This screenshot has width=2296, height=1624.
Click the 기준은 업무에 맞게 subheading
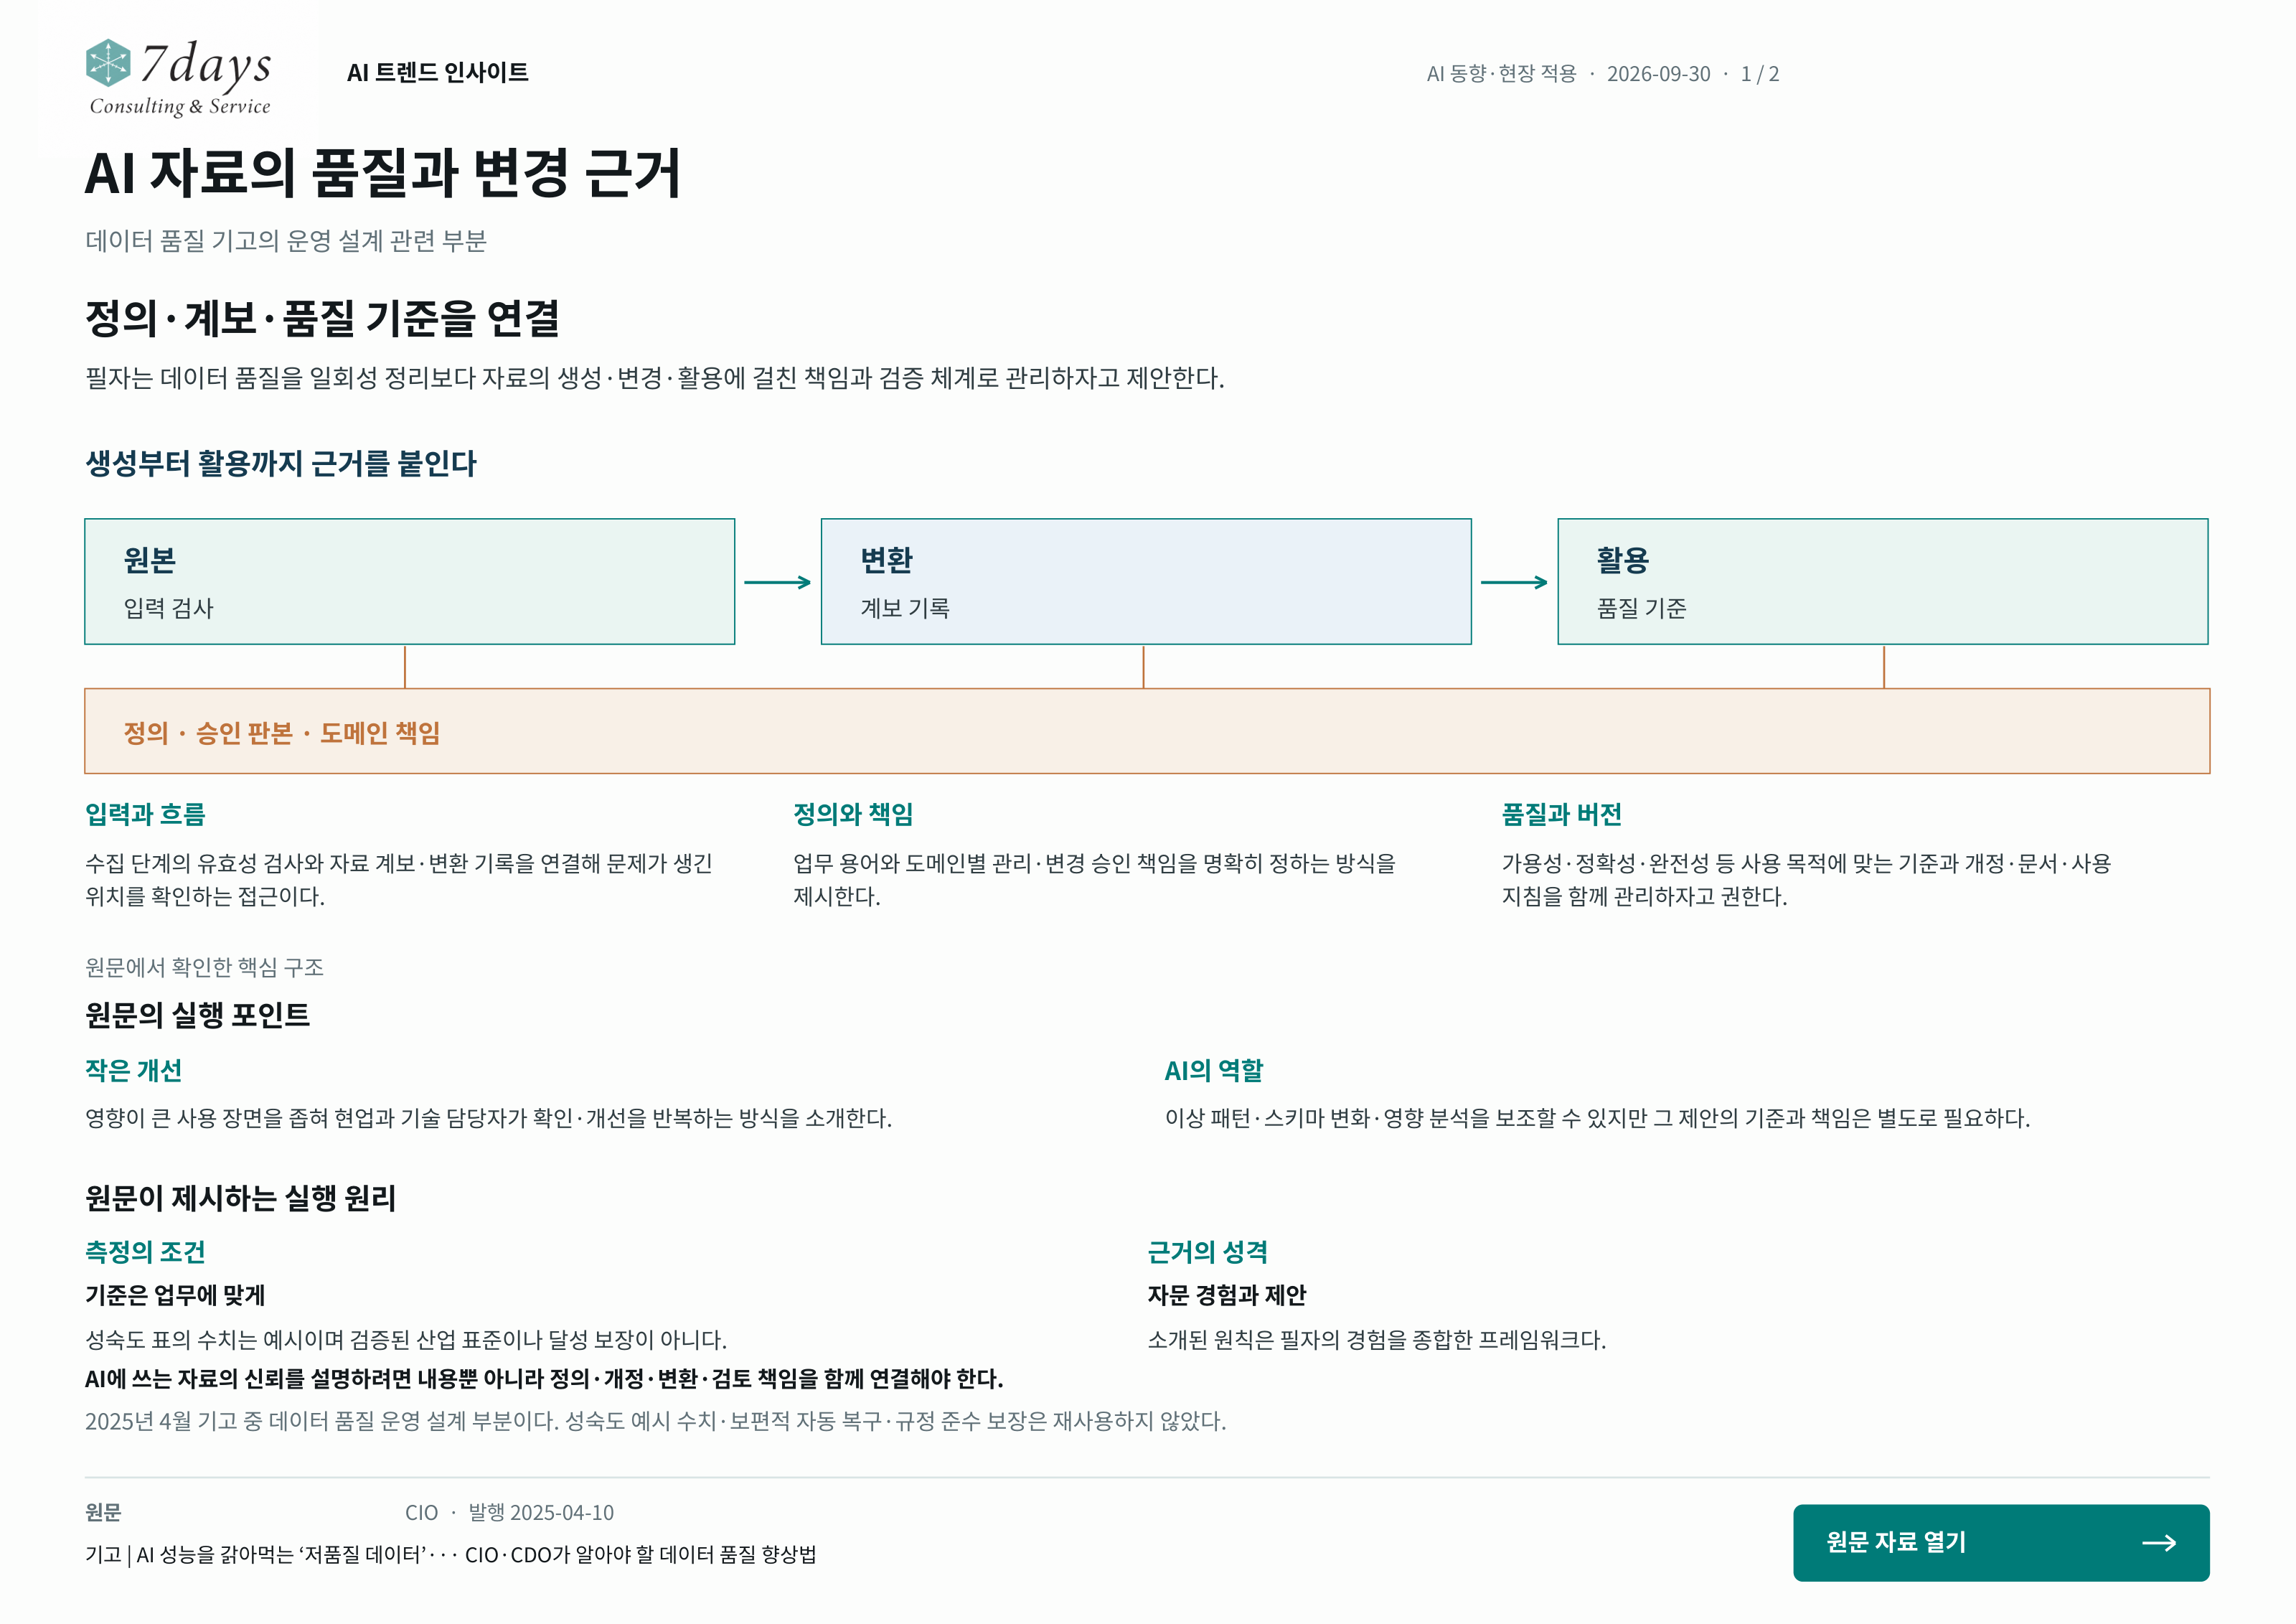click(175, 1295)
